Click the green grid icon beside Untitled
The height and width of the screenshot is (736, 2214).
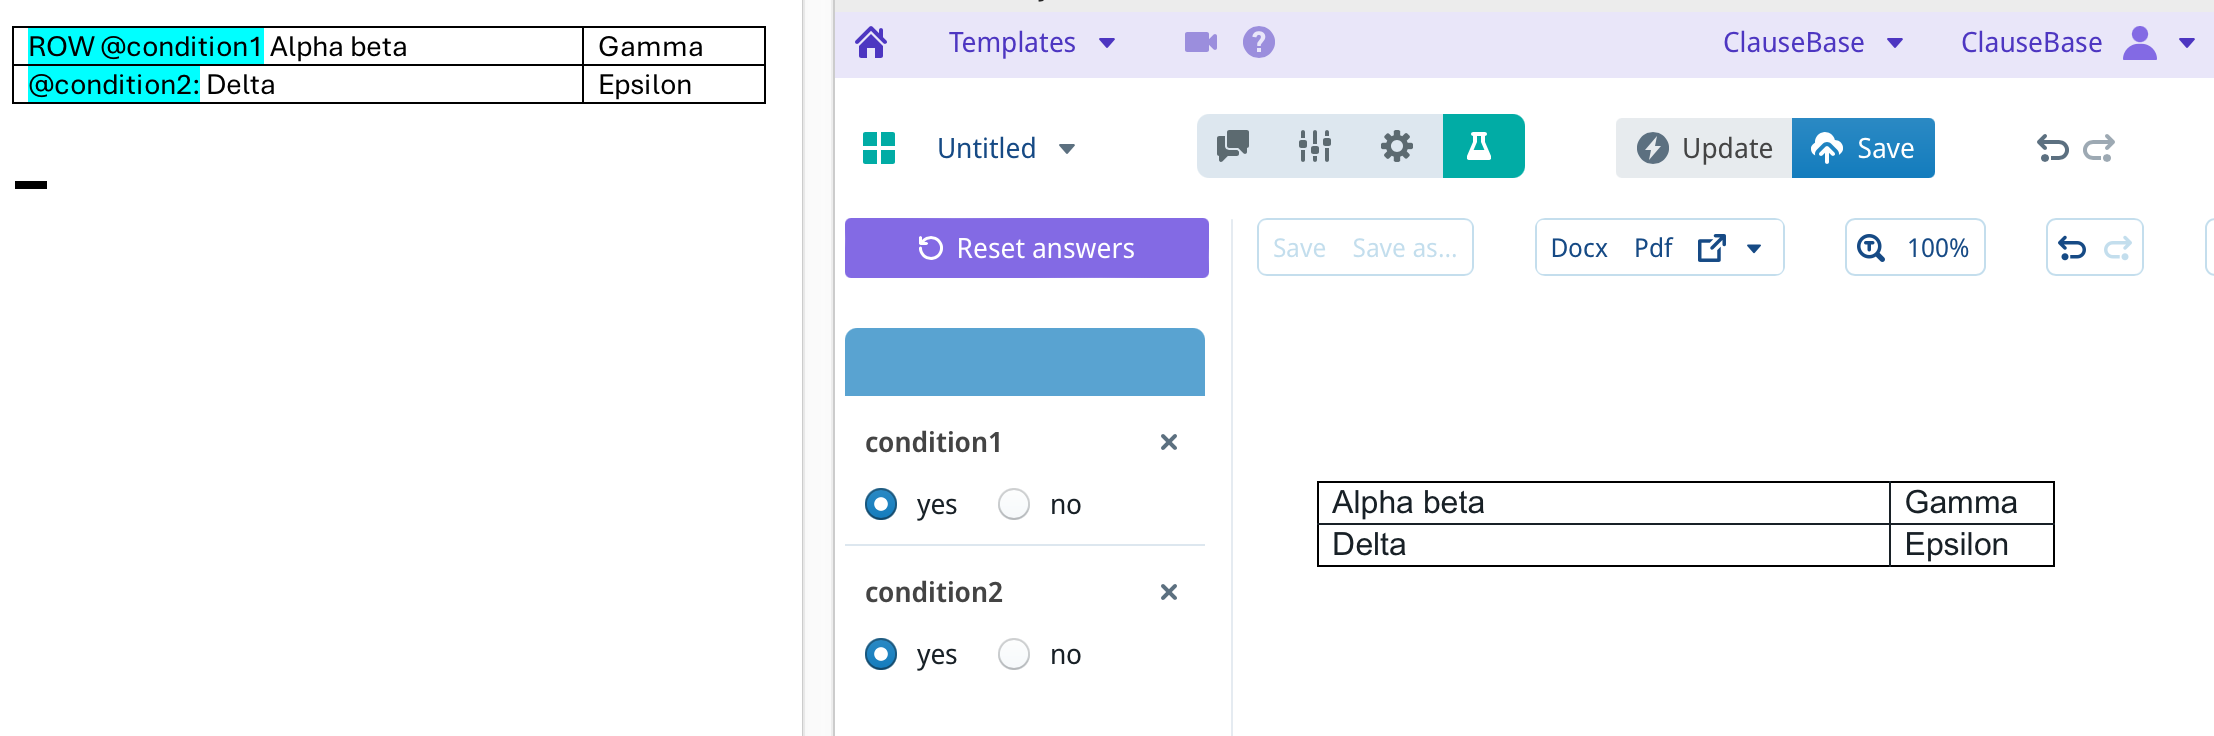879,148
